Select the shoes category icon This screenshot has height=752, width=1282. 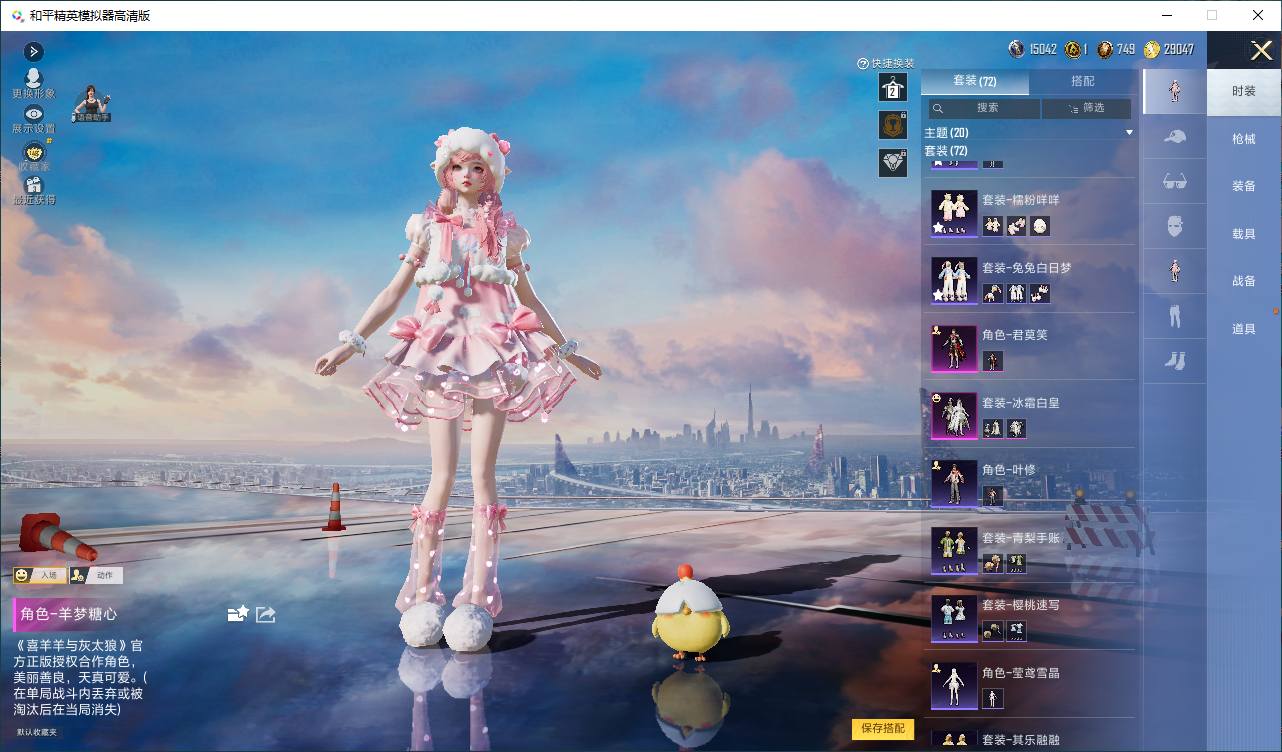point(1175,360)
